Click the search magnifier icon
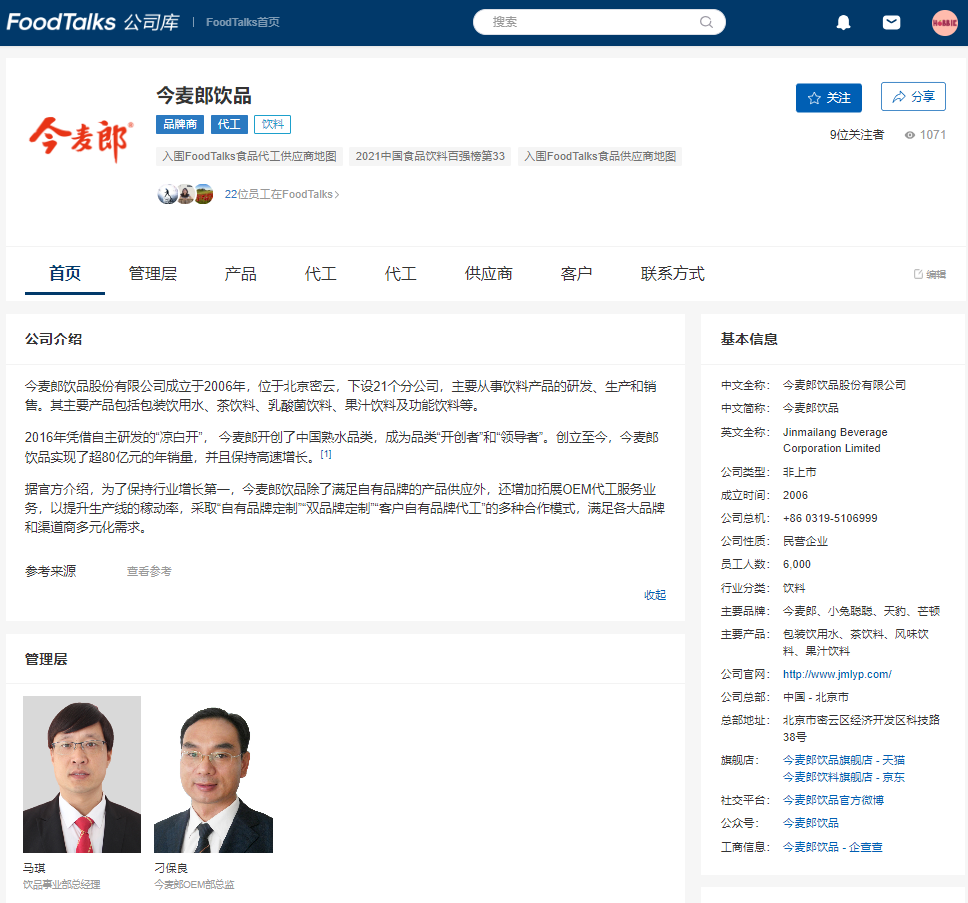 click(x=706, y=22)
